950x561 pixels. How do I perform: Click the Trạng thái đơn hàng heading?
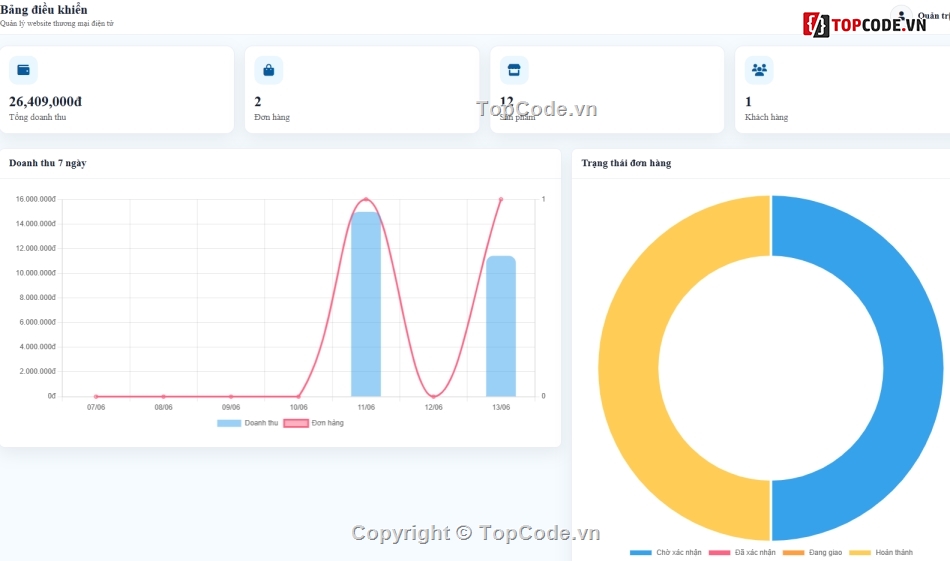pyautogui.click(x=626, y=163)
